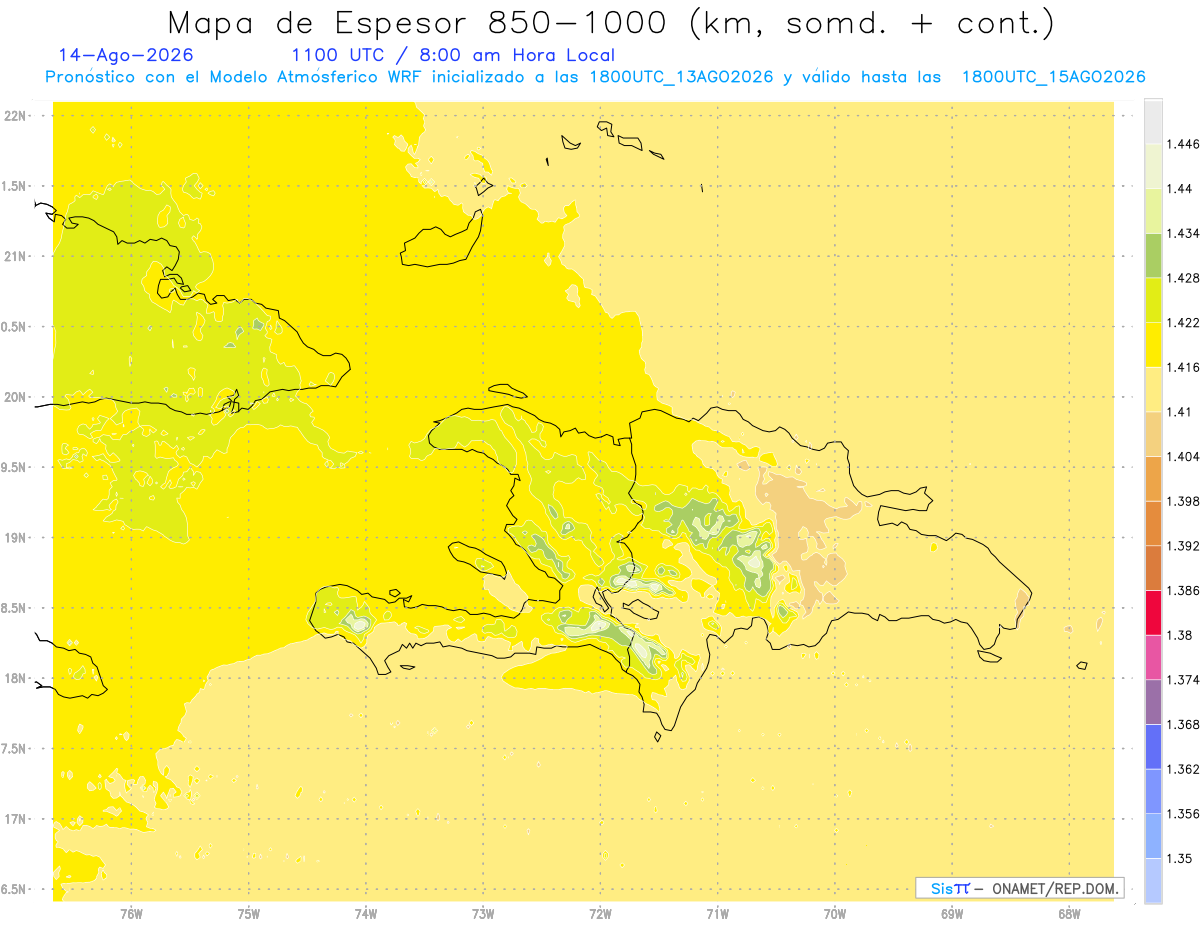Click the 21N latitude axis label
1200x927 pixels.
pyautogui.click(x=17, y=256)
